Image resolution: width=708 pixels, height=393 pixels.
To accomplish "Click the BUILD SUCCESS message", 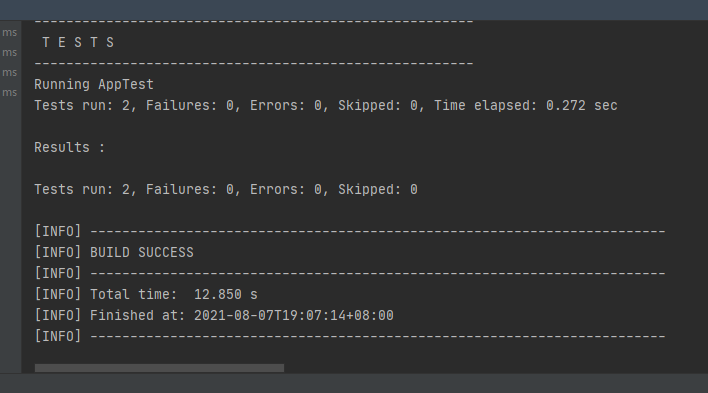I will (x=142, y=252).
